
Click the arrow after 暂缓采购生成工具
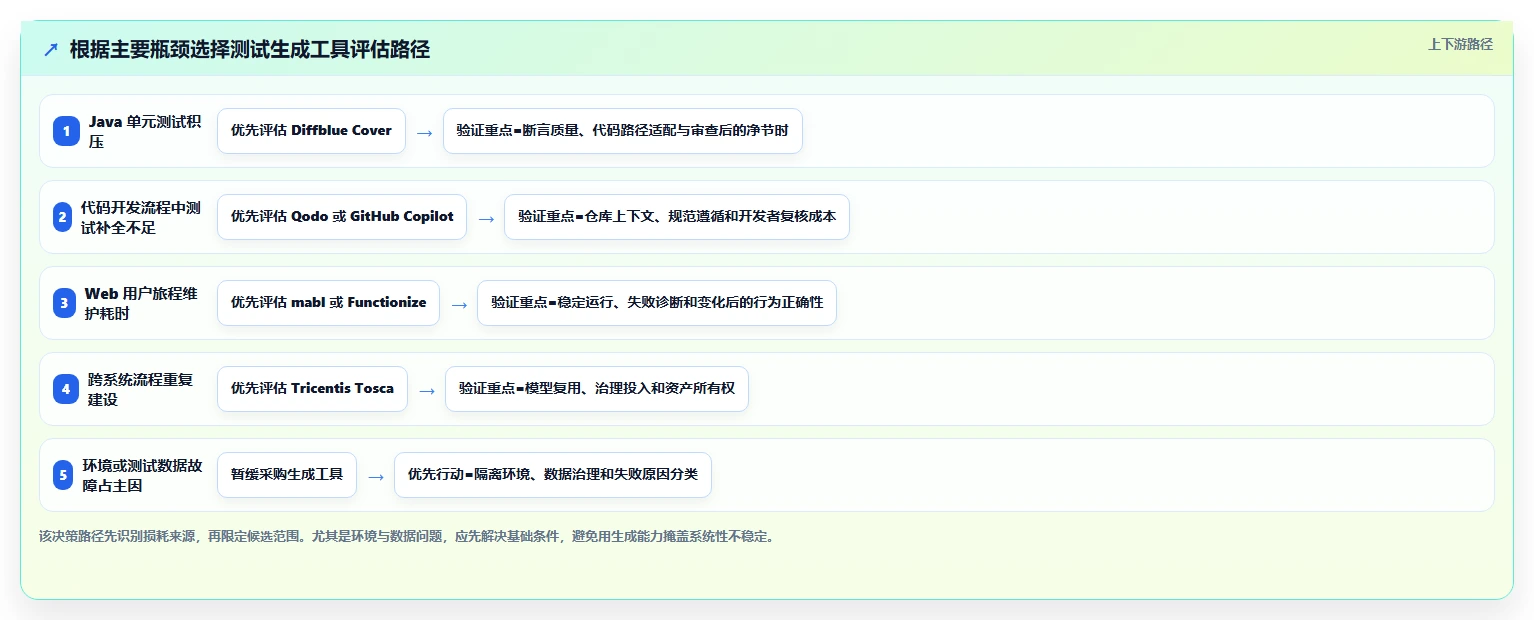click(x=376, y=476)
